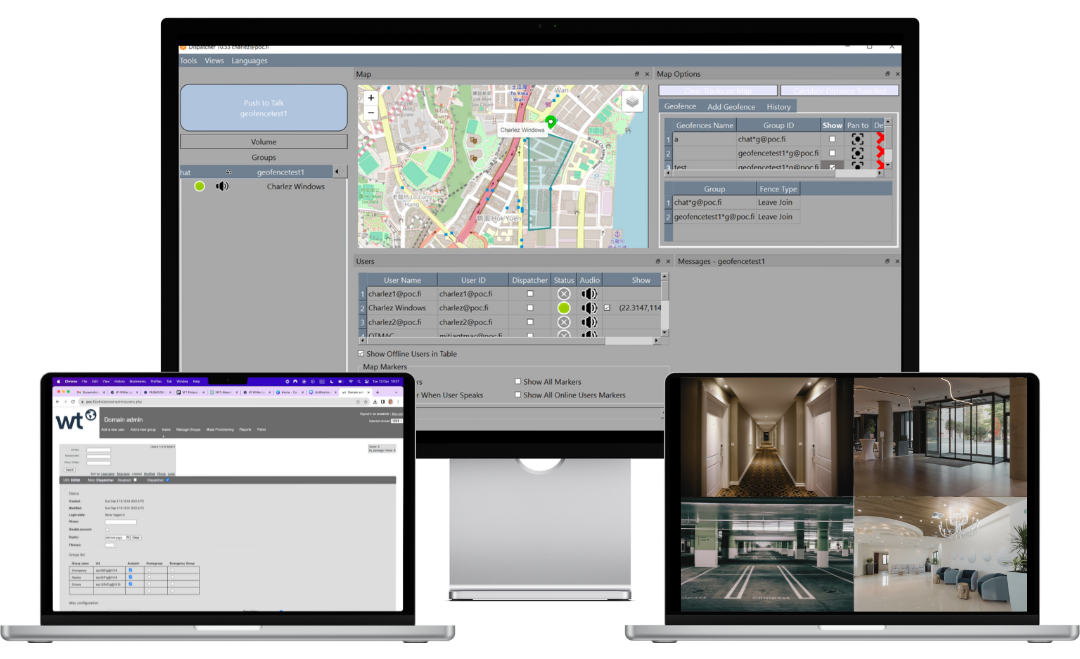Zoom in on the map with plus button
Viewport: 1080px width, 659px height.
(x=371, y=98)
